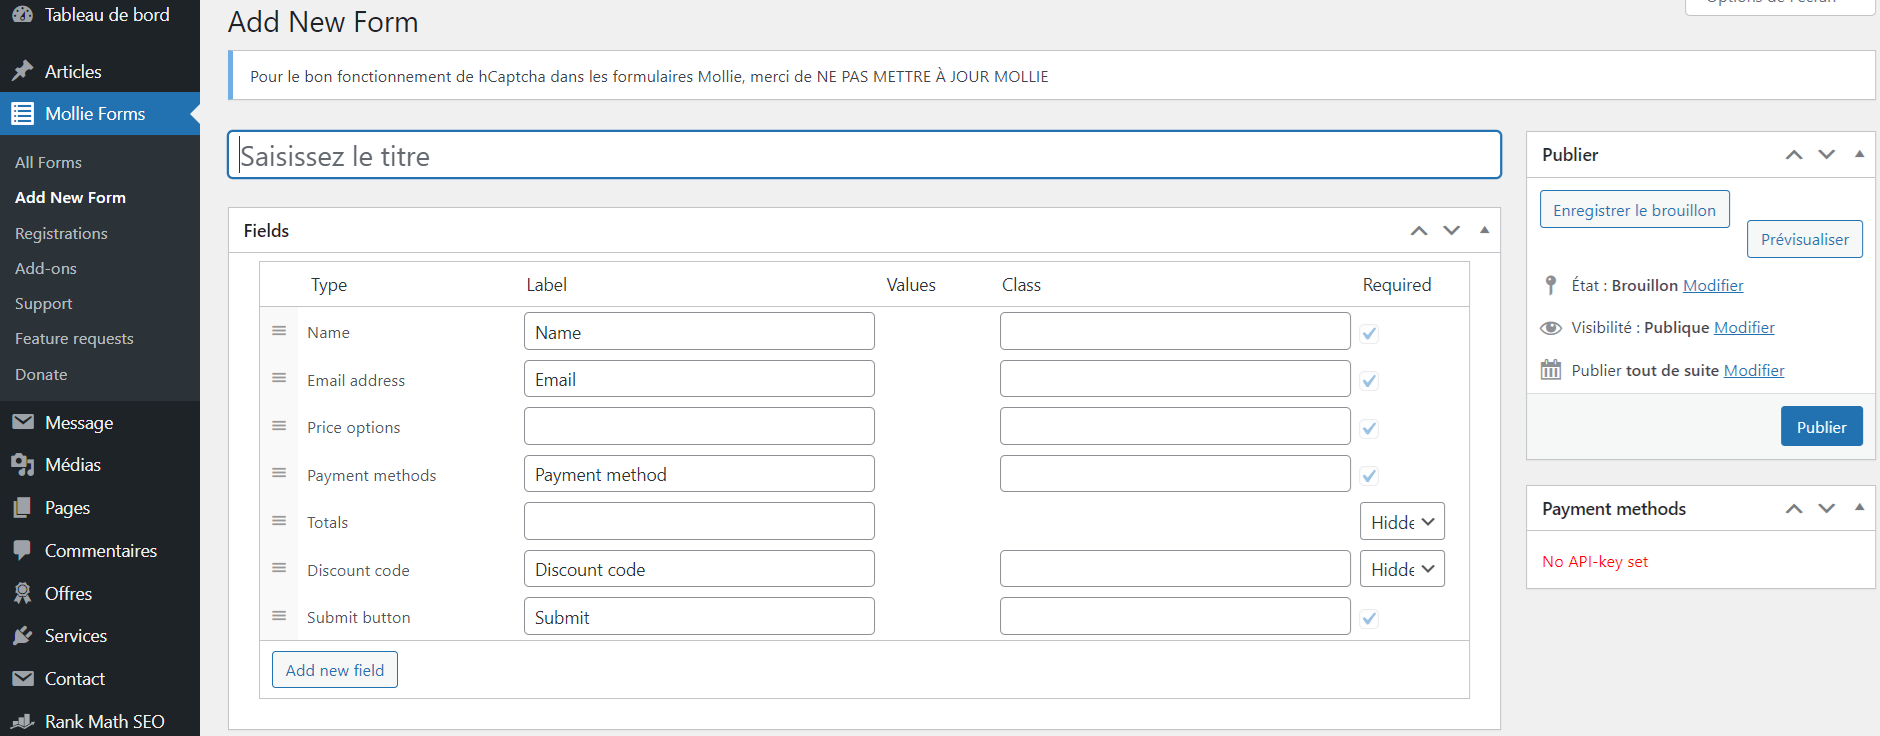The image size is (1880, 736).
Task: Click the Rank Math SEO icon
Action: 22,721
